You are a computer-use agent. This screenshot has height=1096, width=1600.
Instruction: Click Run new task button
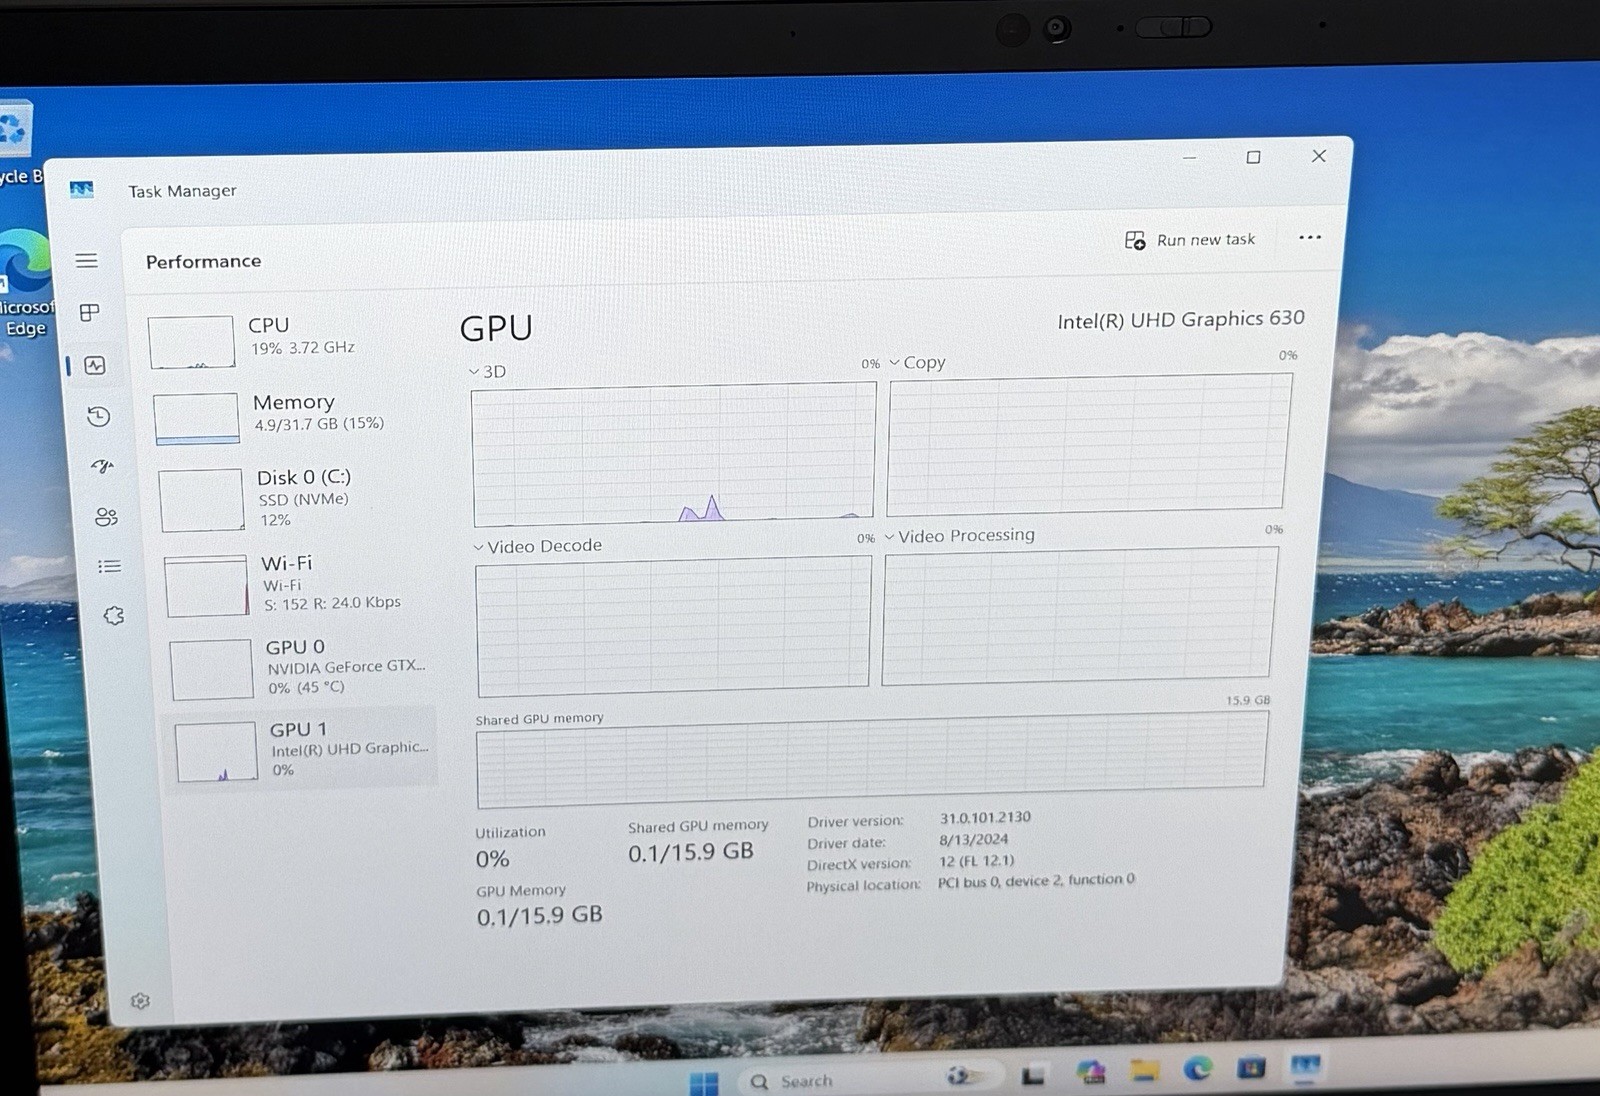tap(1190, 240)
